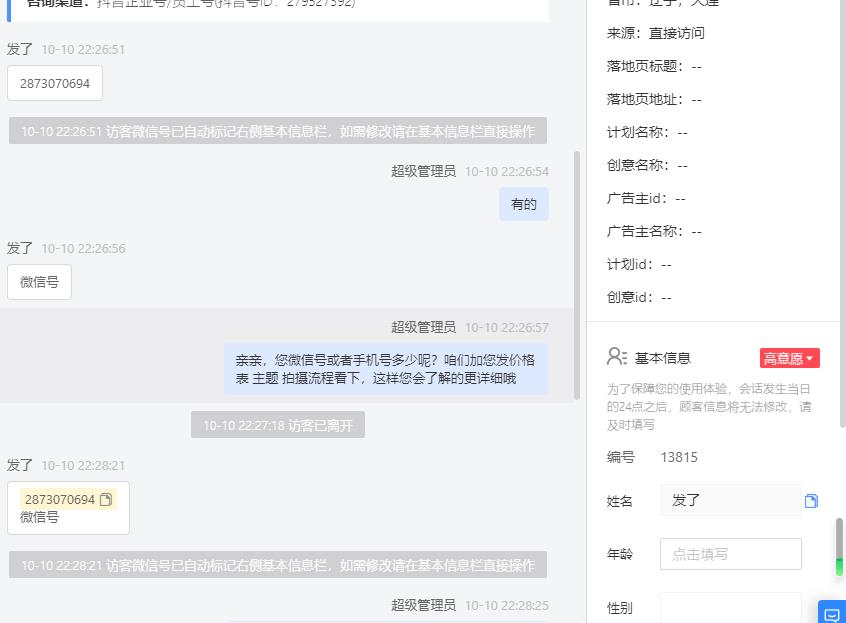Click the 亲亲 admin message about 价格表
Image resolution: width=846 pixels, height=623 pixels.
coord(386,369)
